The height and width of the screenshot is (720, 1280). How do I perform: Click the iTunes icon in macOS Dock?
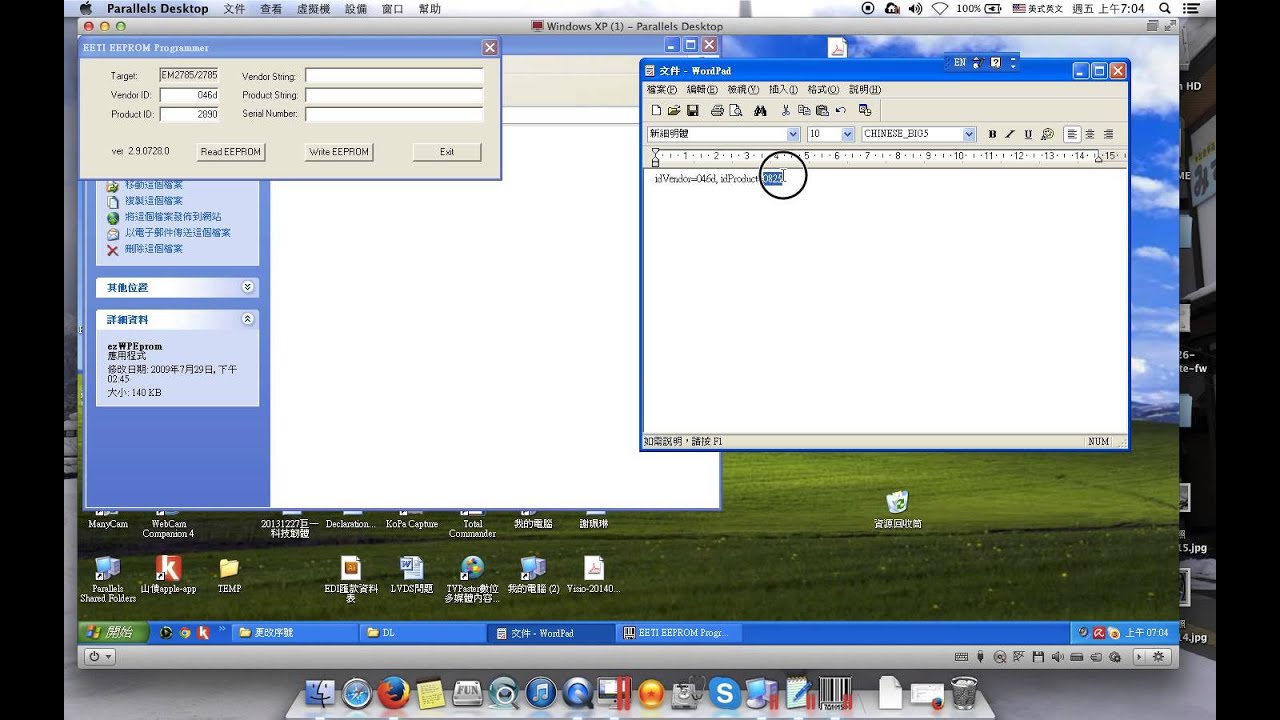[x=541, y=692]
